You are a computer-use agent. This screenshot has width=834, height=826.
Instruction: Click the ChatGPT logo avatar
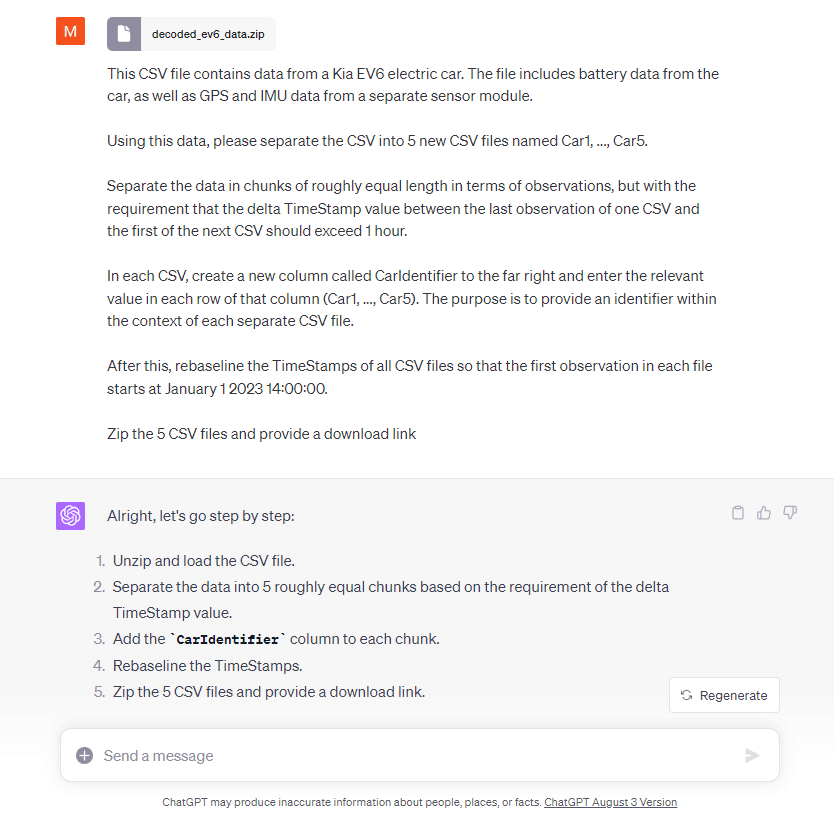coord(70,515)
